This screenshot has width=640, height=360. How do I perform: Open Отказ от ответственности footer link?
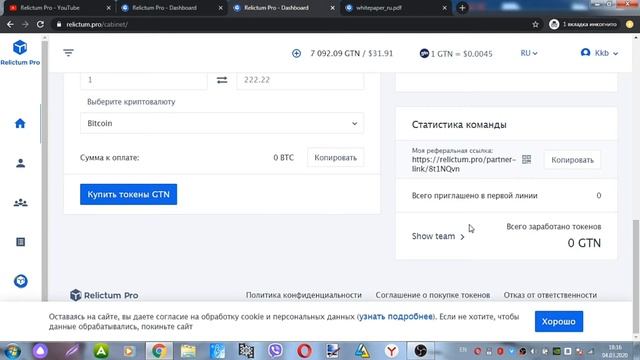point(550,295)
